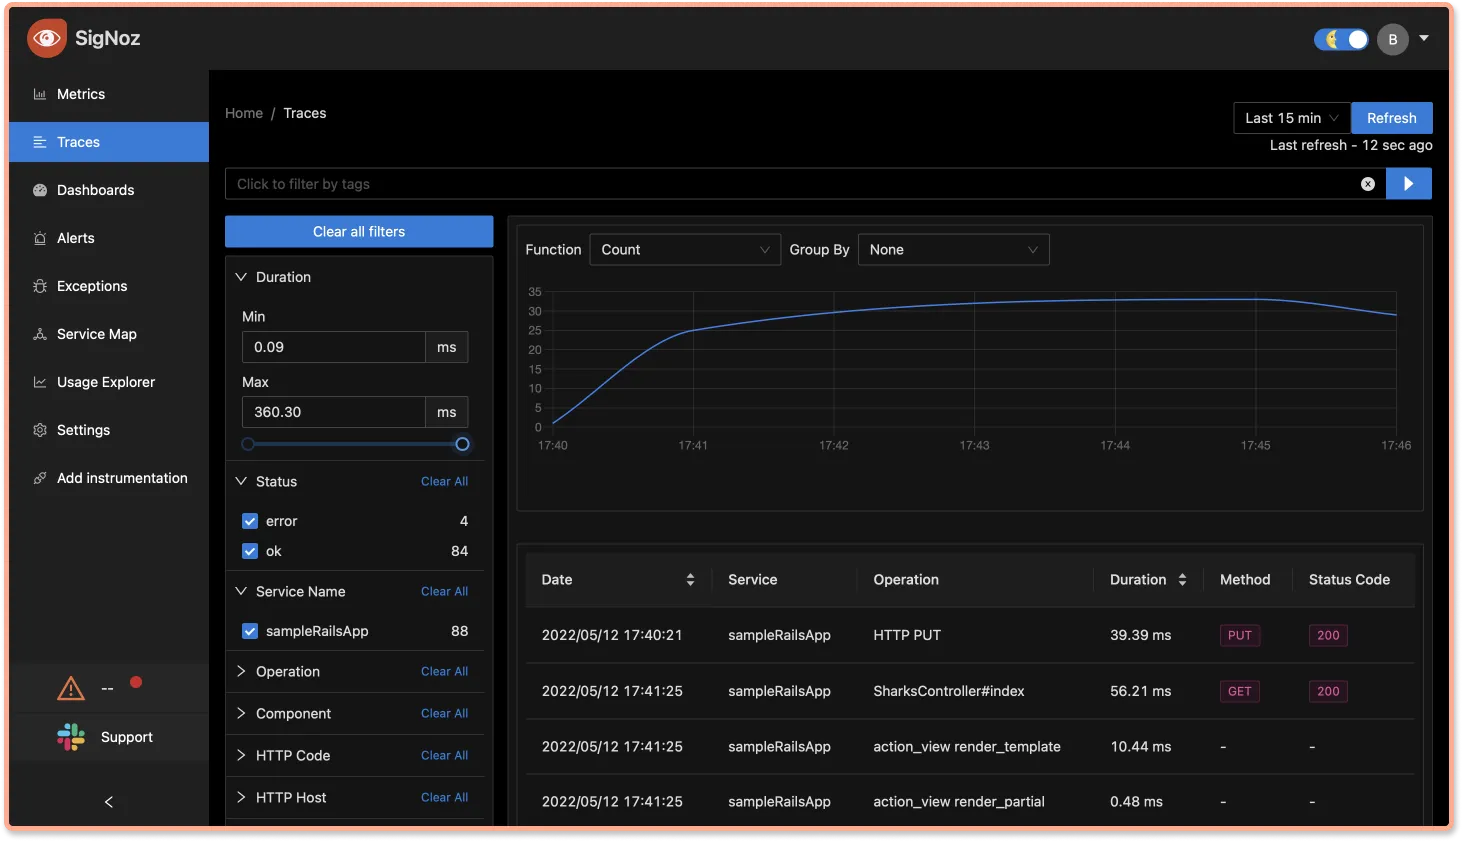Click the Usage Explorer line chart icon
The width and height of the screenshot is (1462, 841).
[x=40, y=382]
